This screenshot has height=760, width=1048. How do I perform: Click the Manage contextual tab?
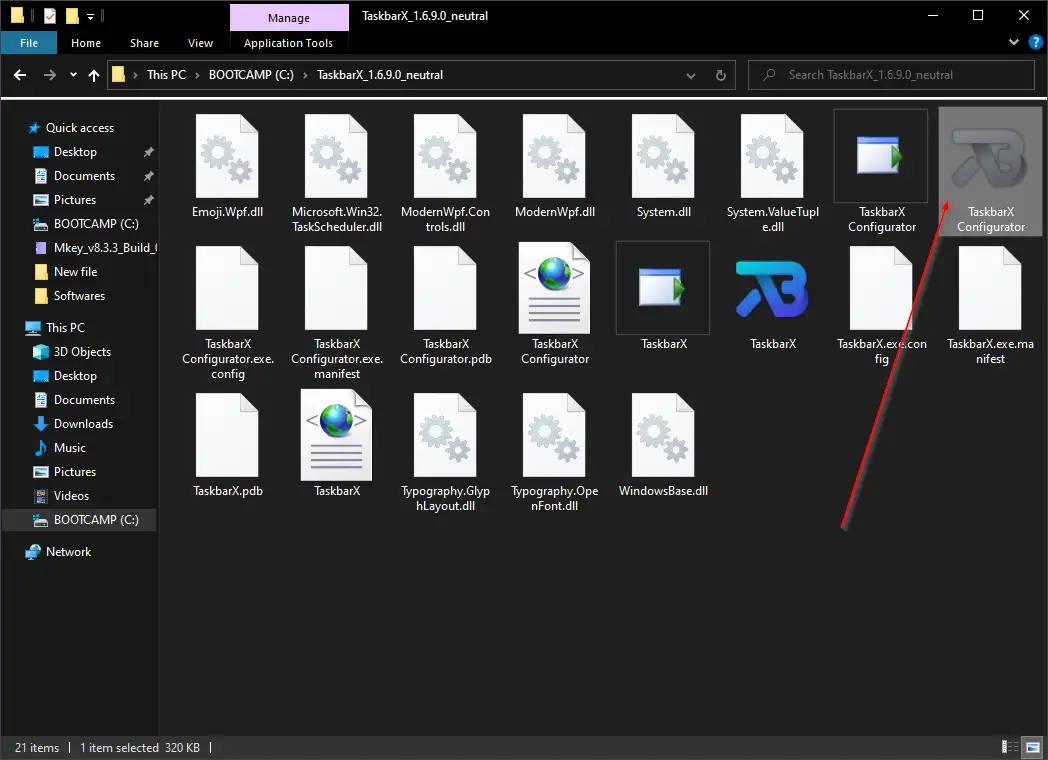pos(289,17)
